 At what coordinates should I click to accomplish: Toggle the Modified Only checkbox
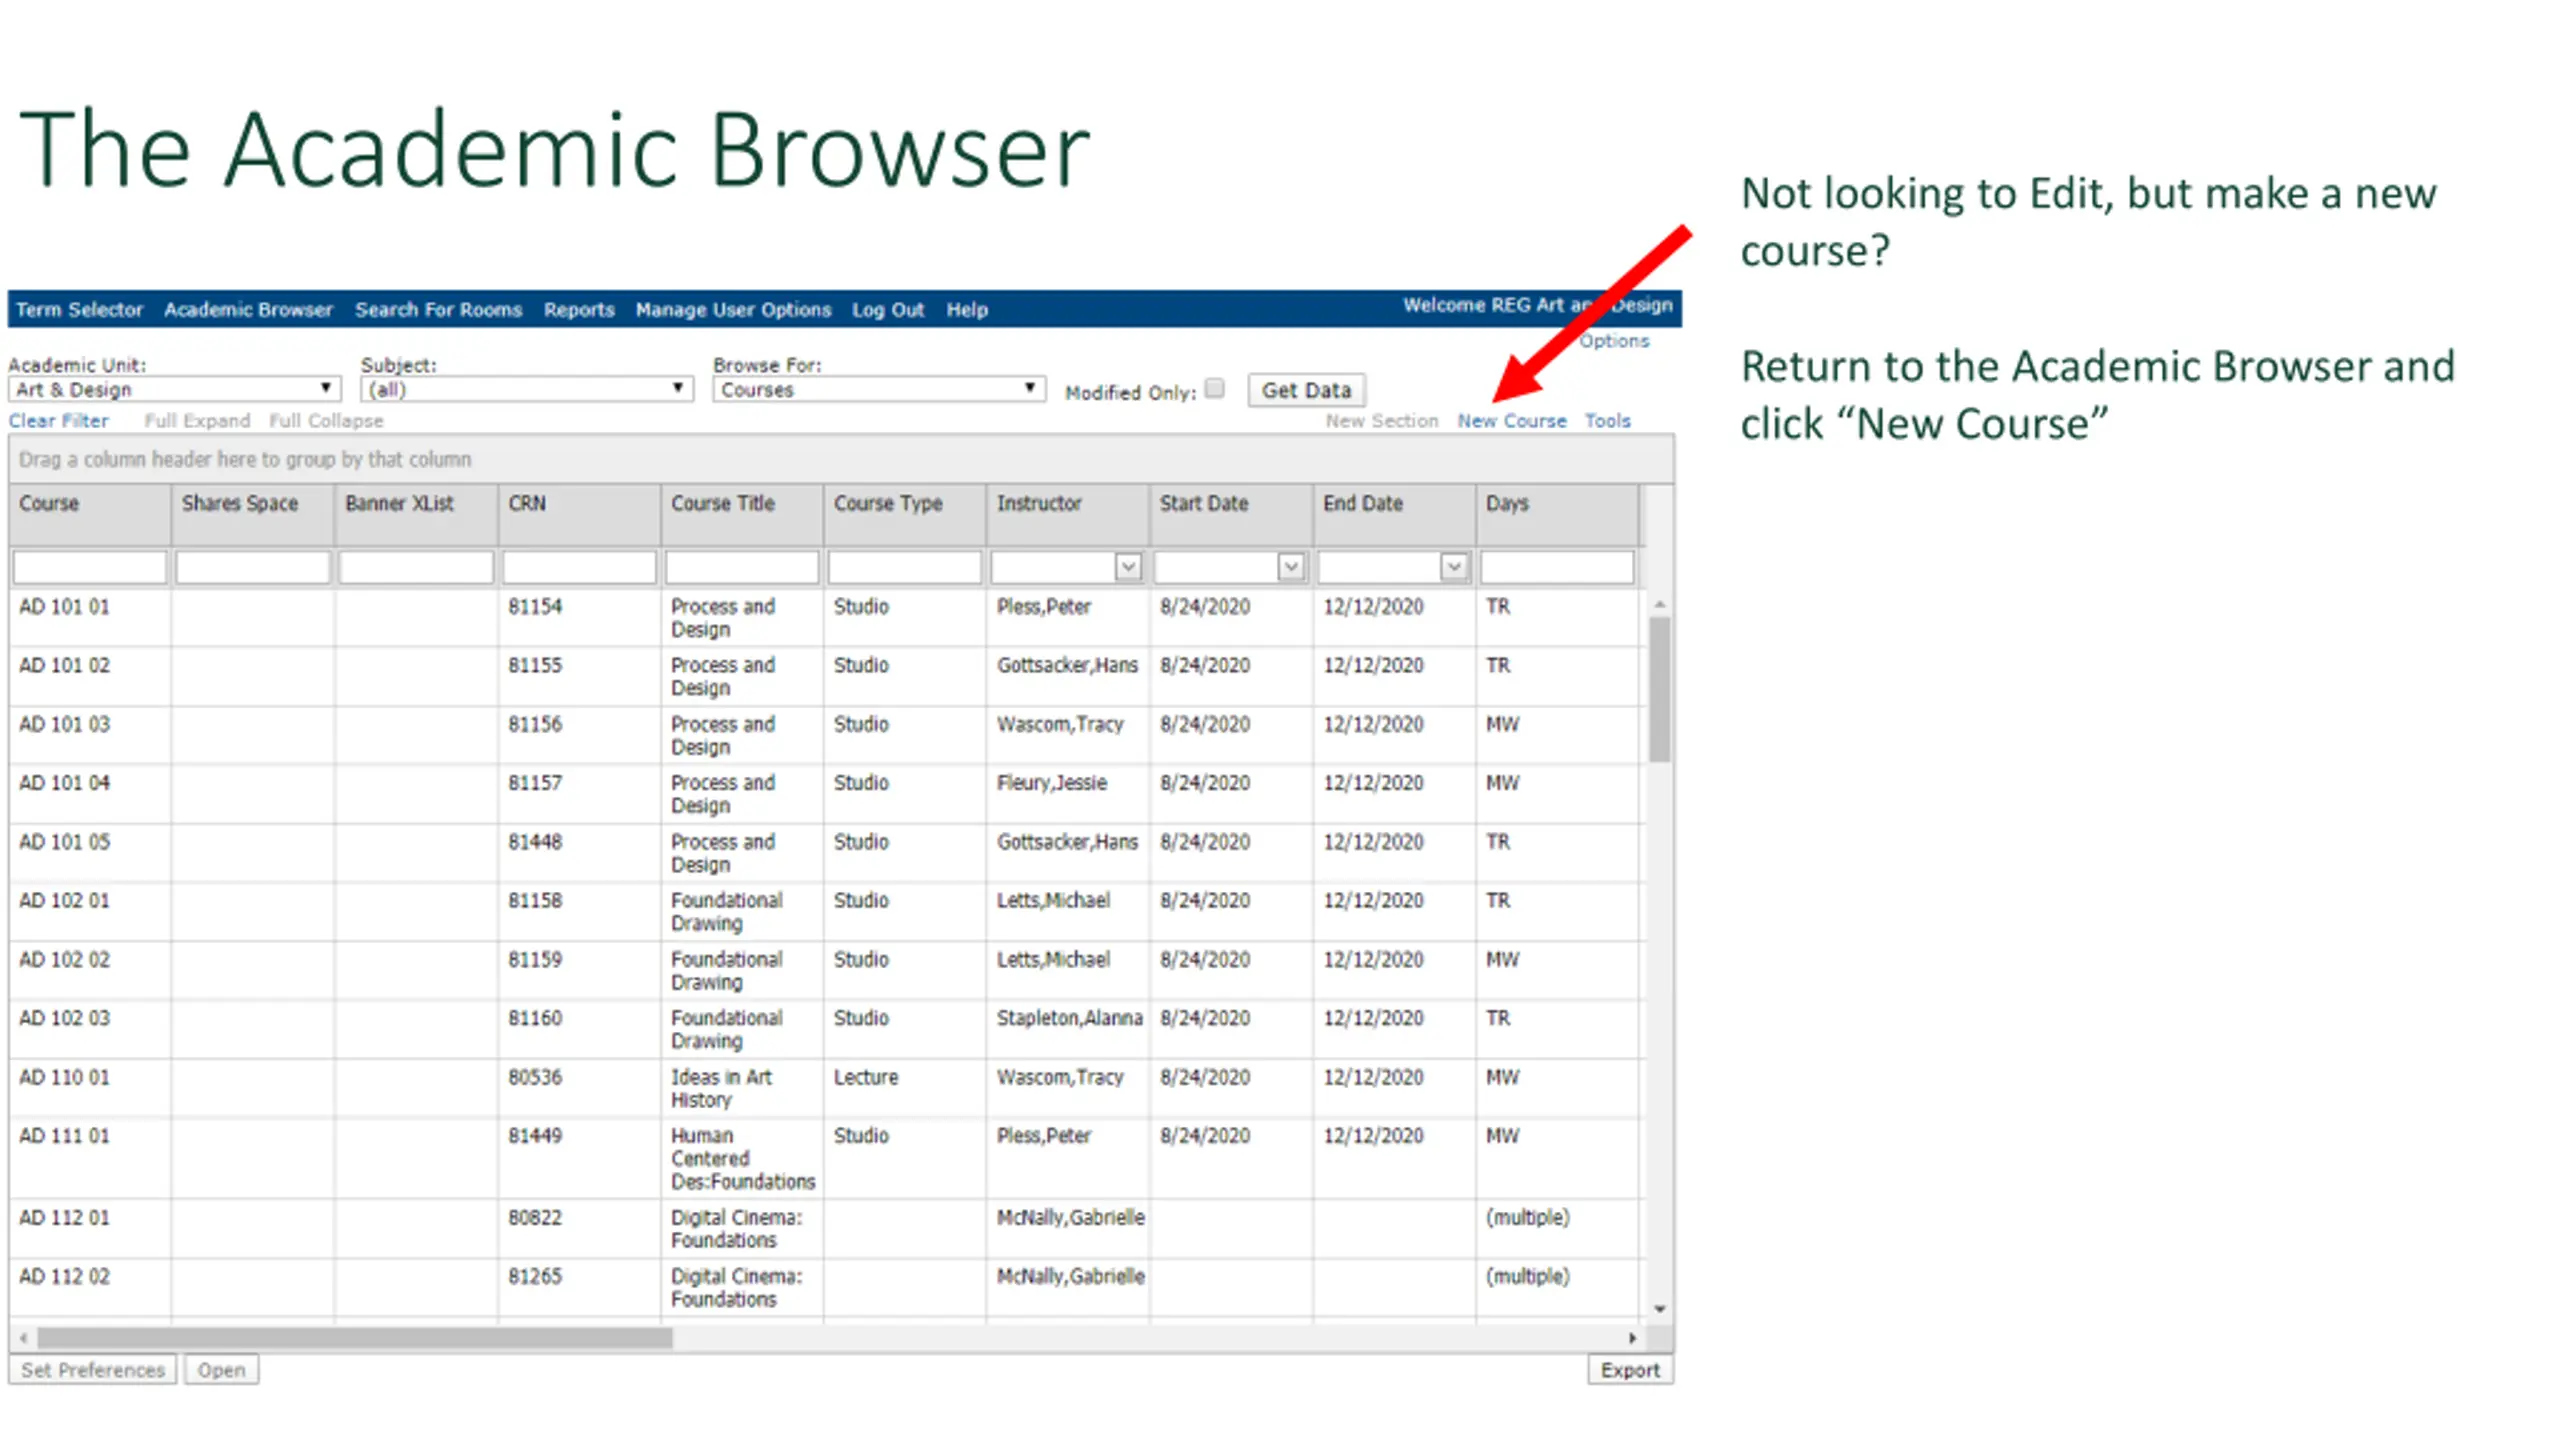pos(1214,389)
